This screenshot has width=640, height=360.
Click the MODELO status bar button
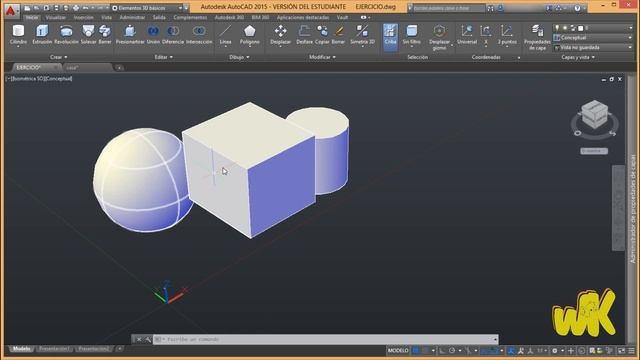point(398,351)
